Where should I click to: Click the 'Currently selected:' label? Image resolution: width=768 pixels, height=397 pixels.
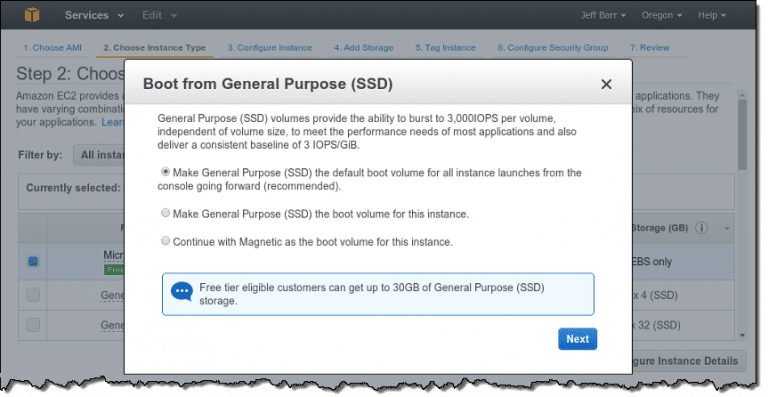(73, 188)
